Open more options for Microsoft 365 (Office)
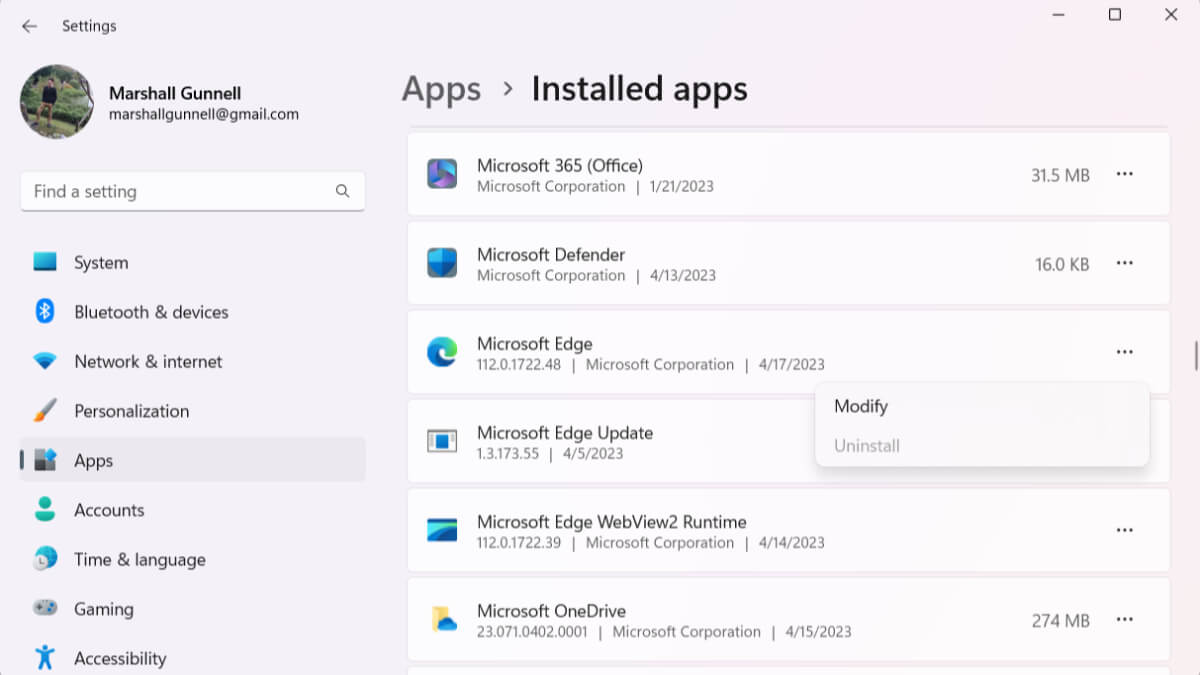Screen dimensions: 1200x675 [1124, 174]
